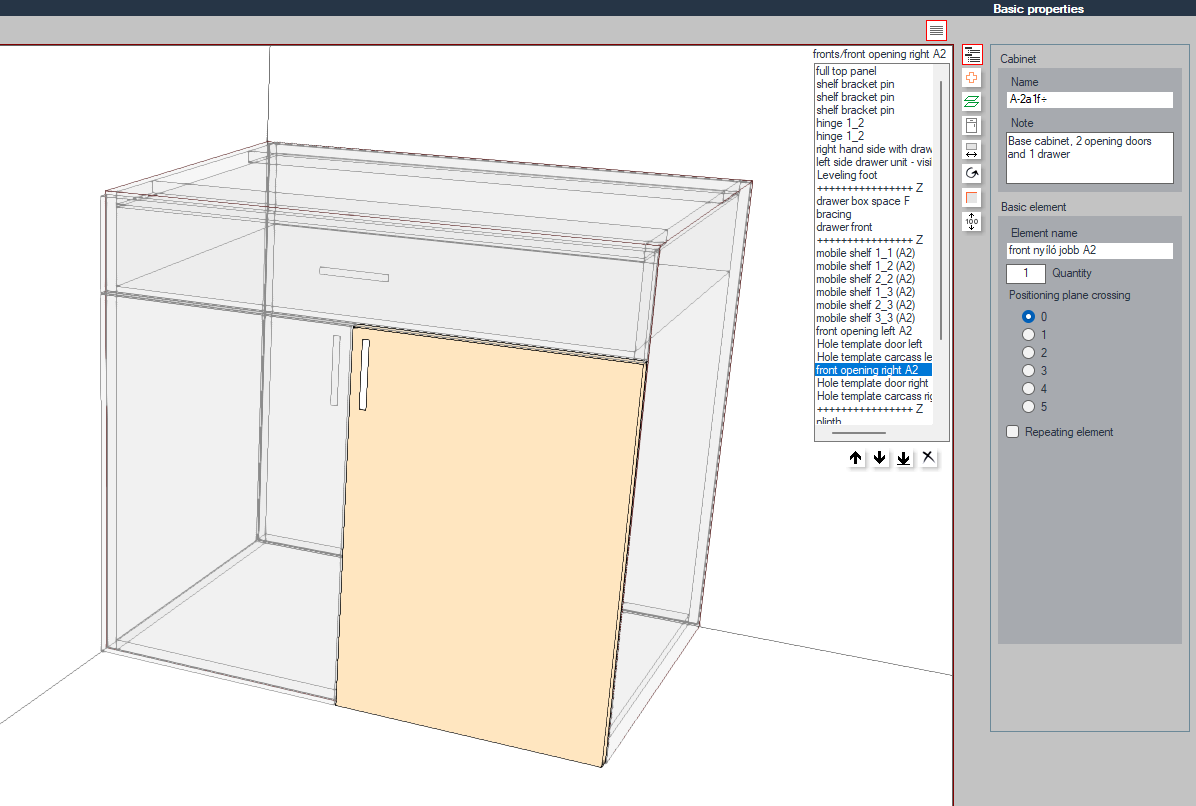Viewport: 1196px width, 806px height.
Task: Open the element tree list icon
Action: click(972, 55)
